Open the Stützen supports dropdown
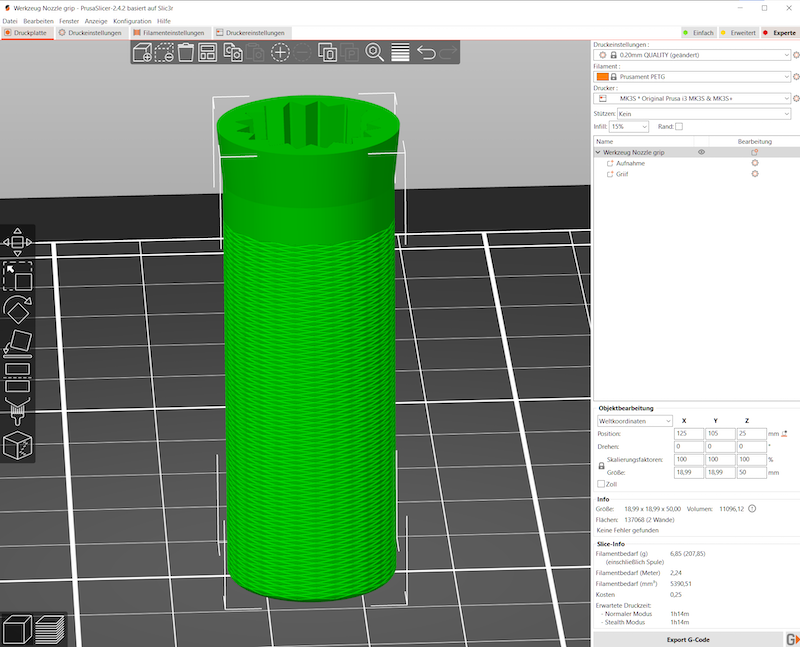Image resolution: width=800 pixels, height=647 pixels. coord(704,114)
